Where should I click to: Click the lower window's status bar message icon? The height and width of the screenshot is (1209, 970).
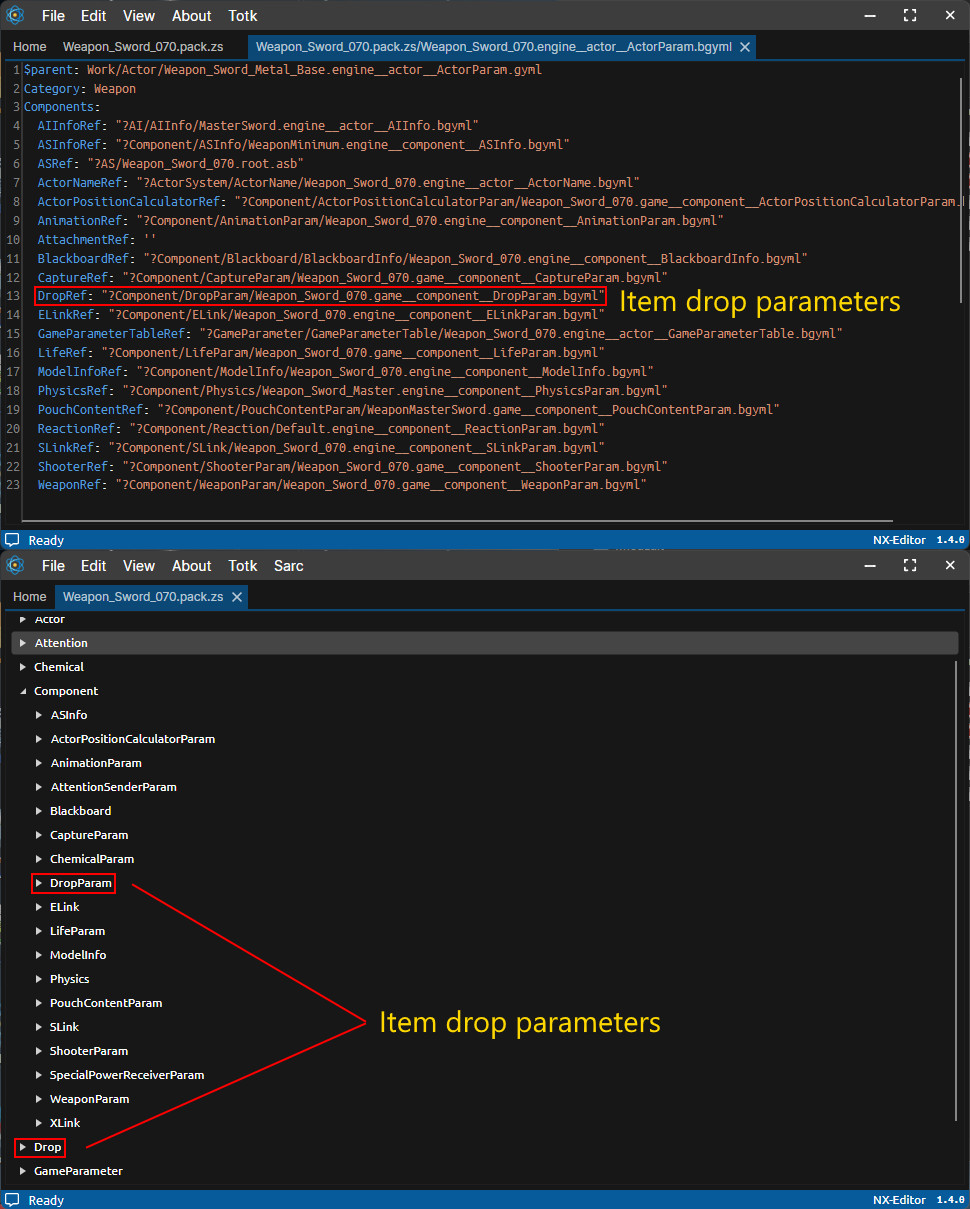click(x=12, y=1200)
